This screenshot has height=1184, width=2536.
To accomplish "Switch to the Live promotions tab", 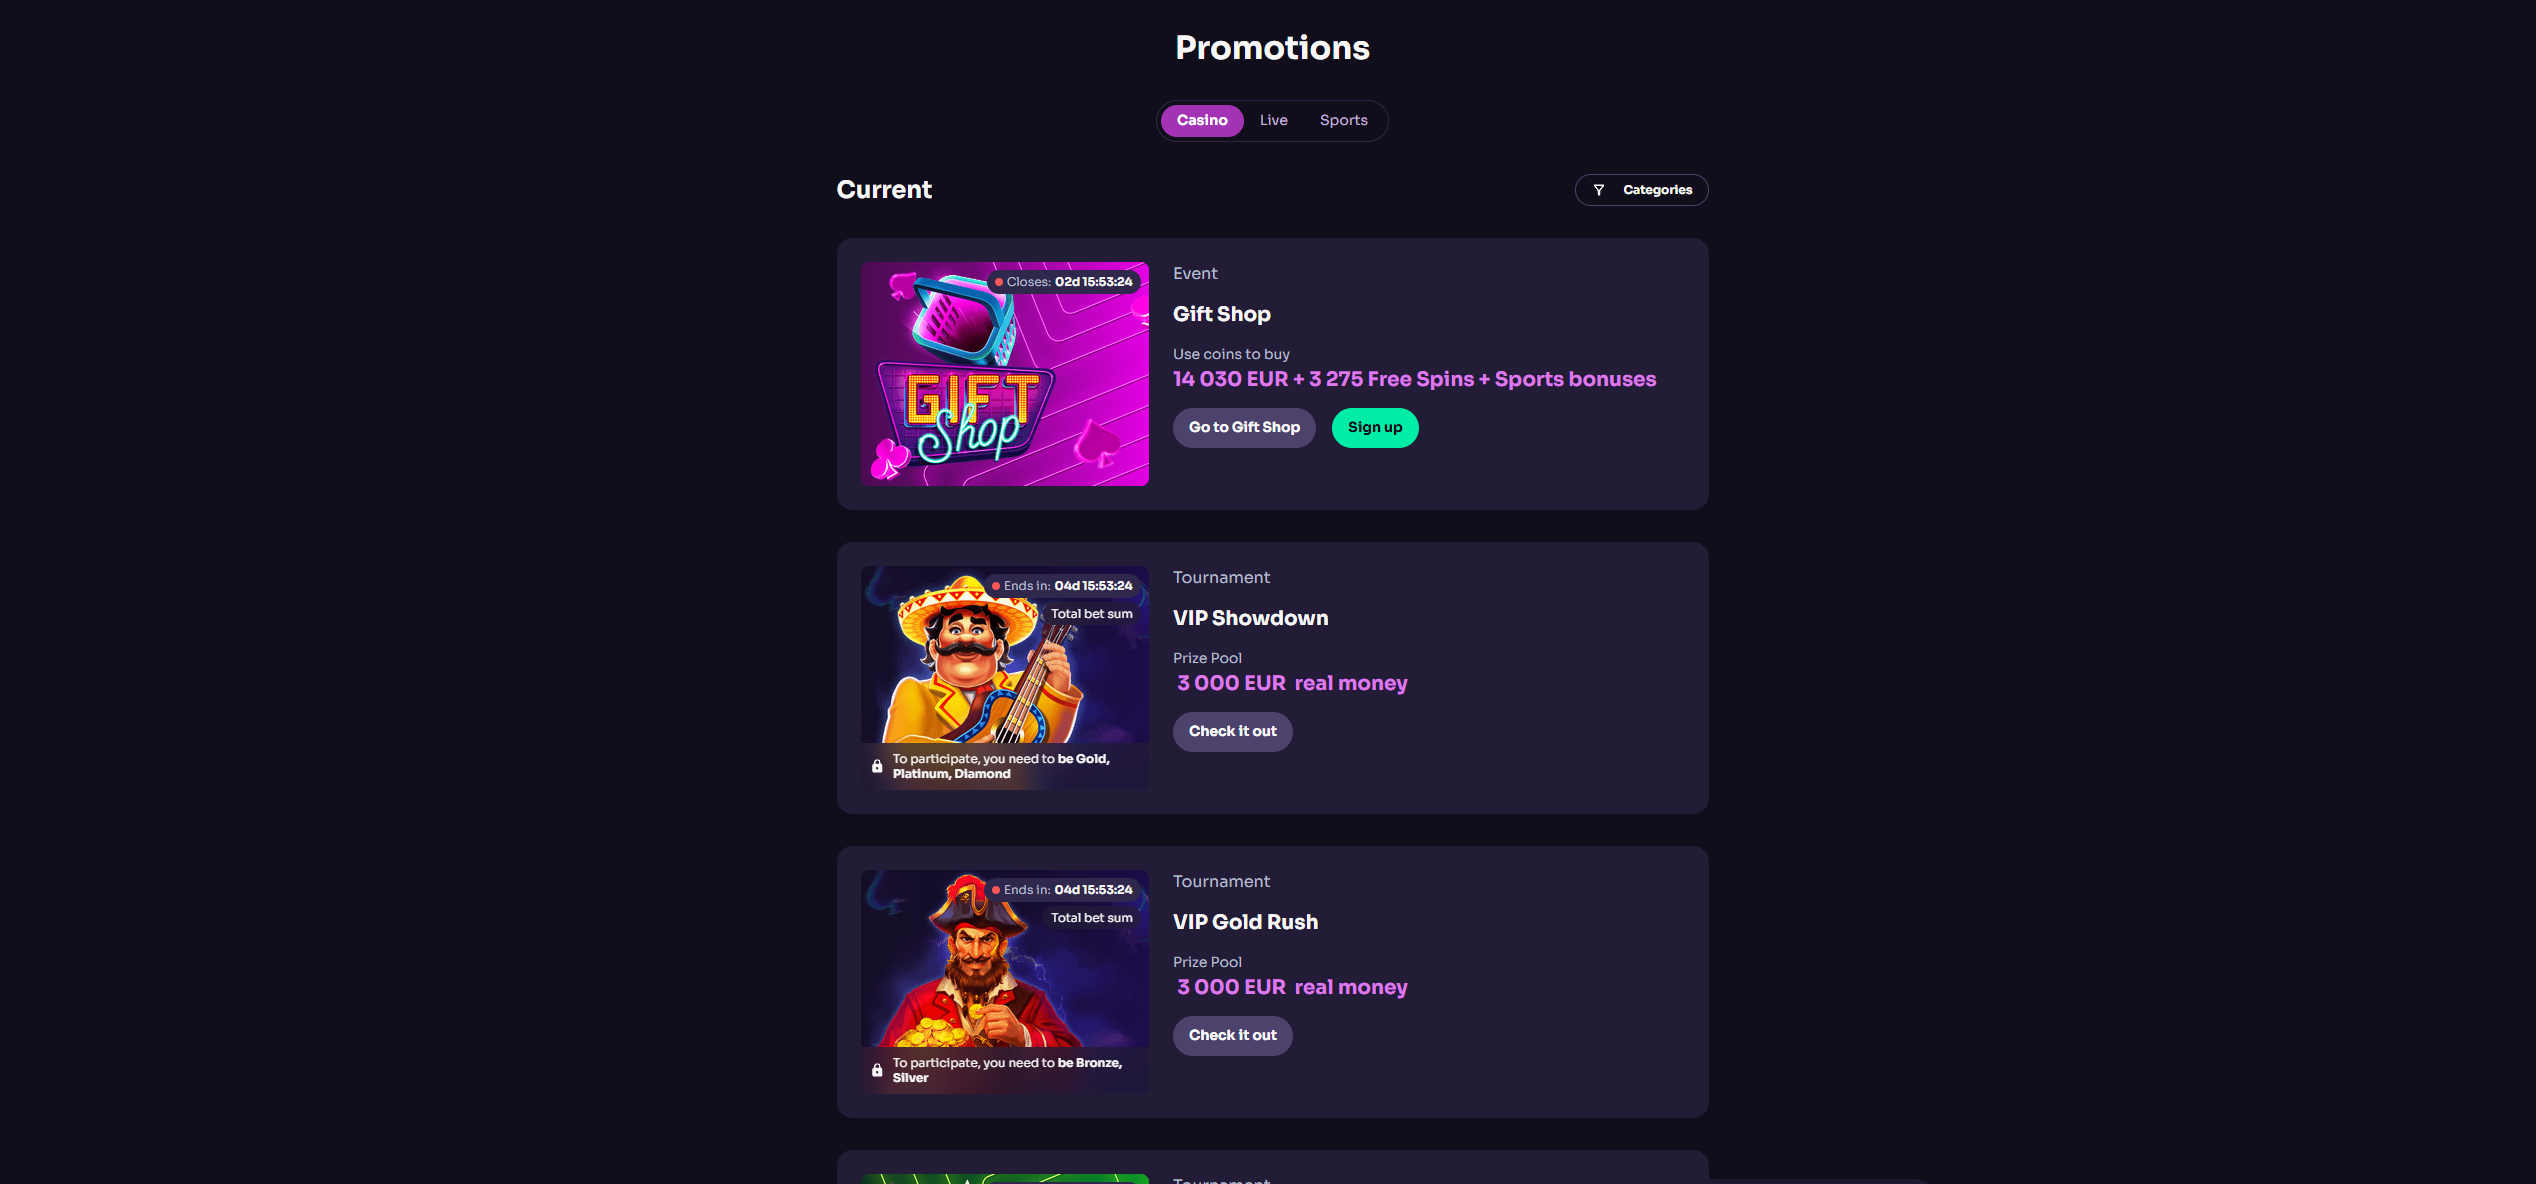I will [1273, 121].
